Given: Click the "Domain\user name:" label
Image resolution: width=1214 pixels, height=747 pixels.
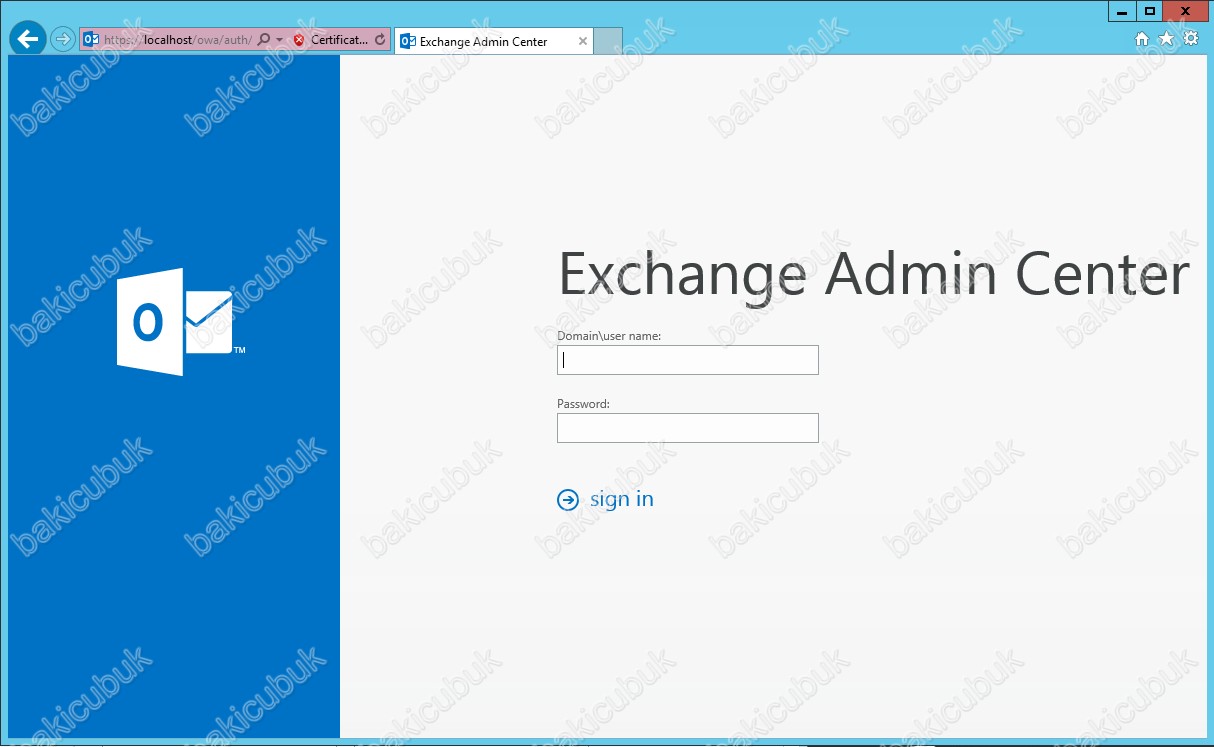Looking at the screenshot, I should (x=609, y=336).
